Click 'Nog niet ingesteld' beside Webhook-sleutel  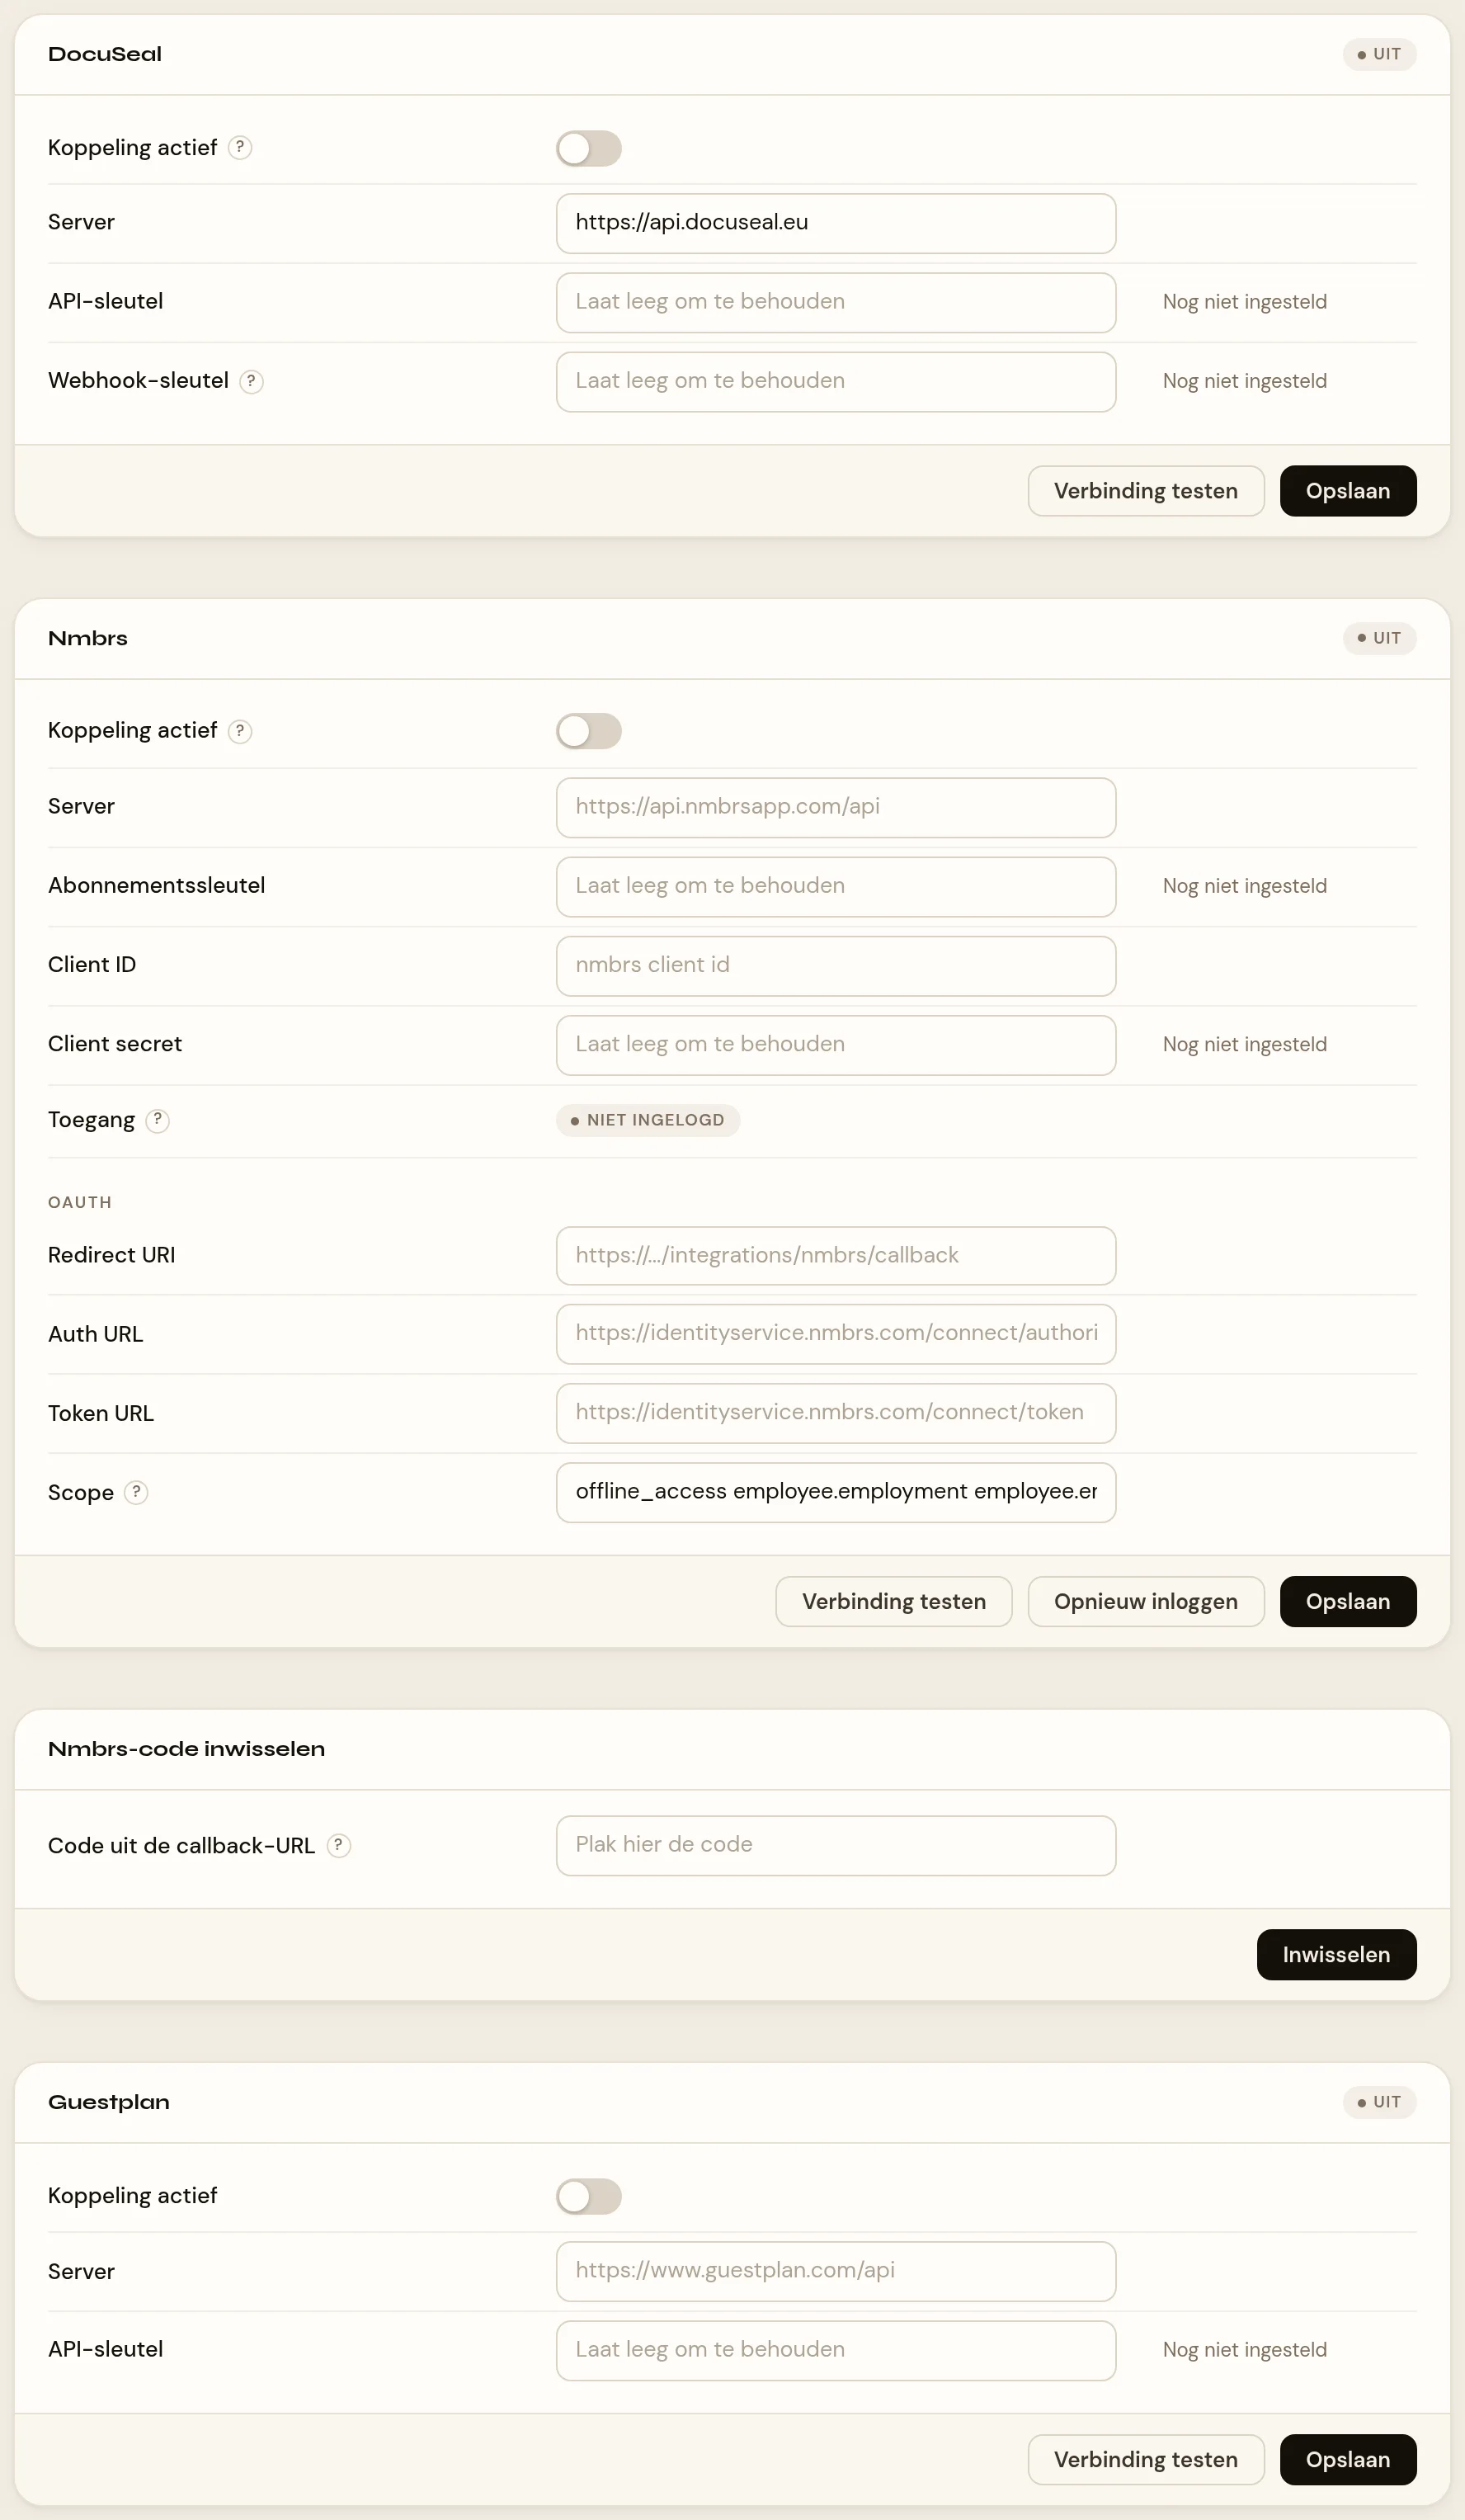1245,381
